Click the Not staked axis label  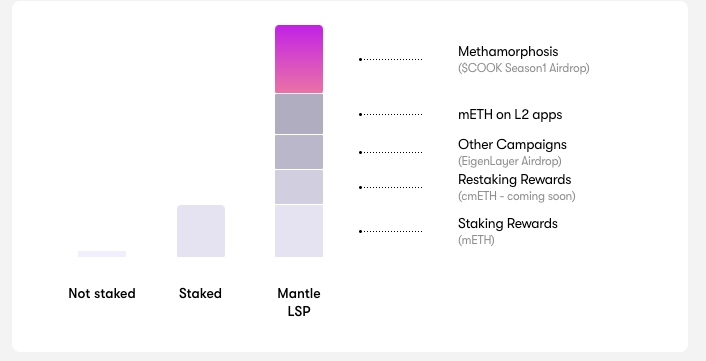(x=102, y=293)
